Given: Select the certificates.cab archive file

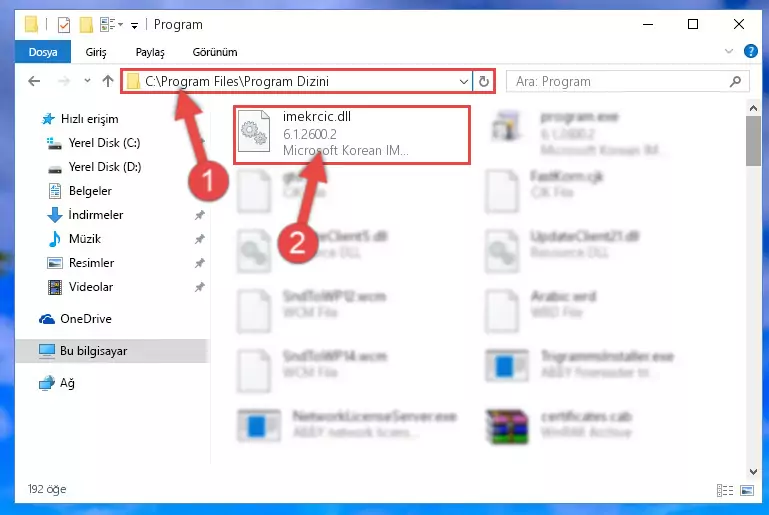Looking at the screenshot, I should pos(559,425).
